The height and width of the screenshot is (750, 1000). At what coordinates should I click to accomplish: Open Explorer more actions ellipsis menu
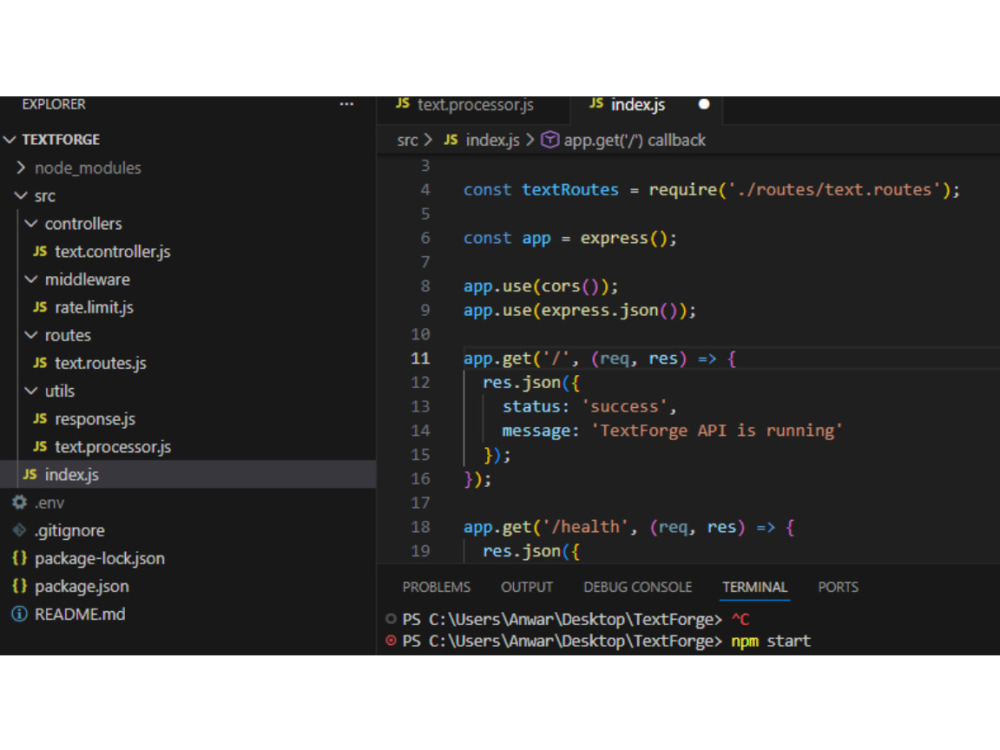coord(346,104)
